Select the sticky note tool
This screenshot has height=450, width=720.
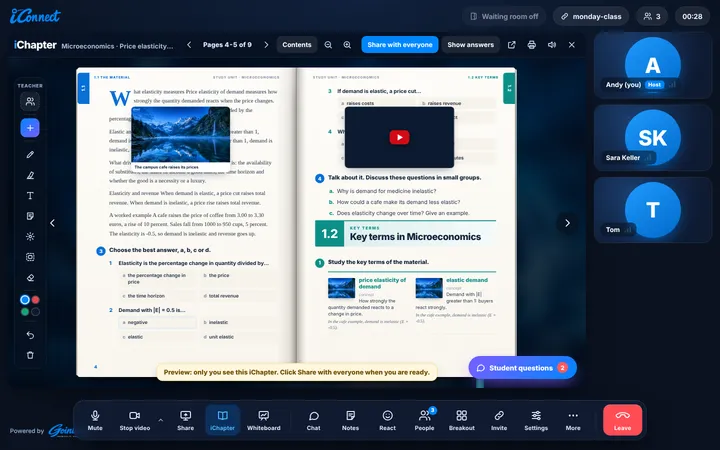click(x=30, y=216)
